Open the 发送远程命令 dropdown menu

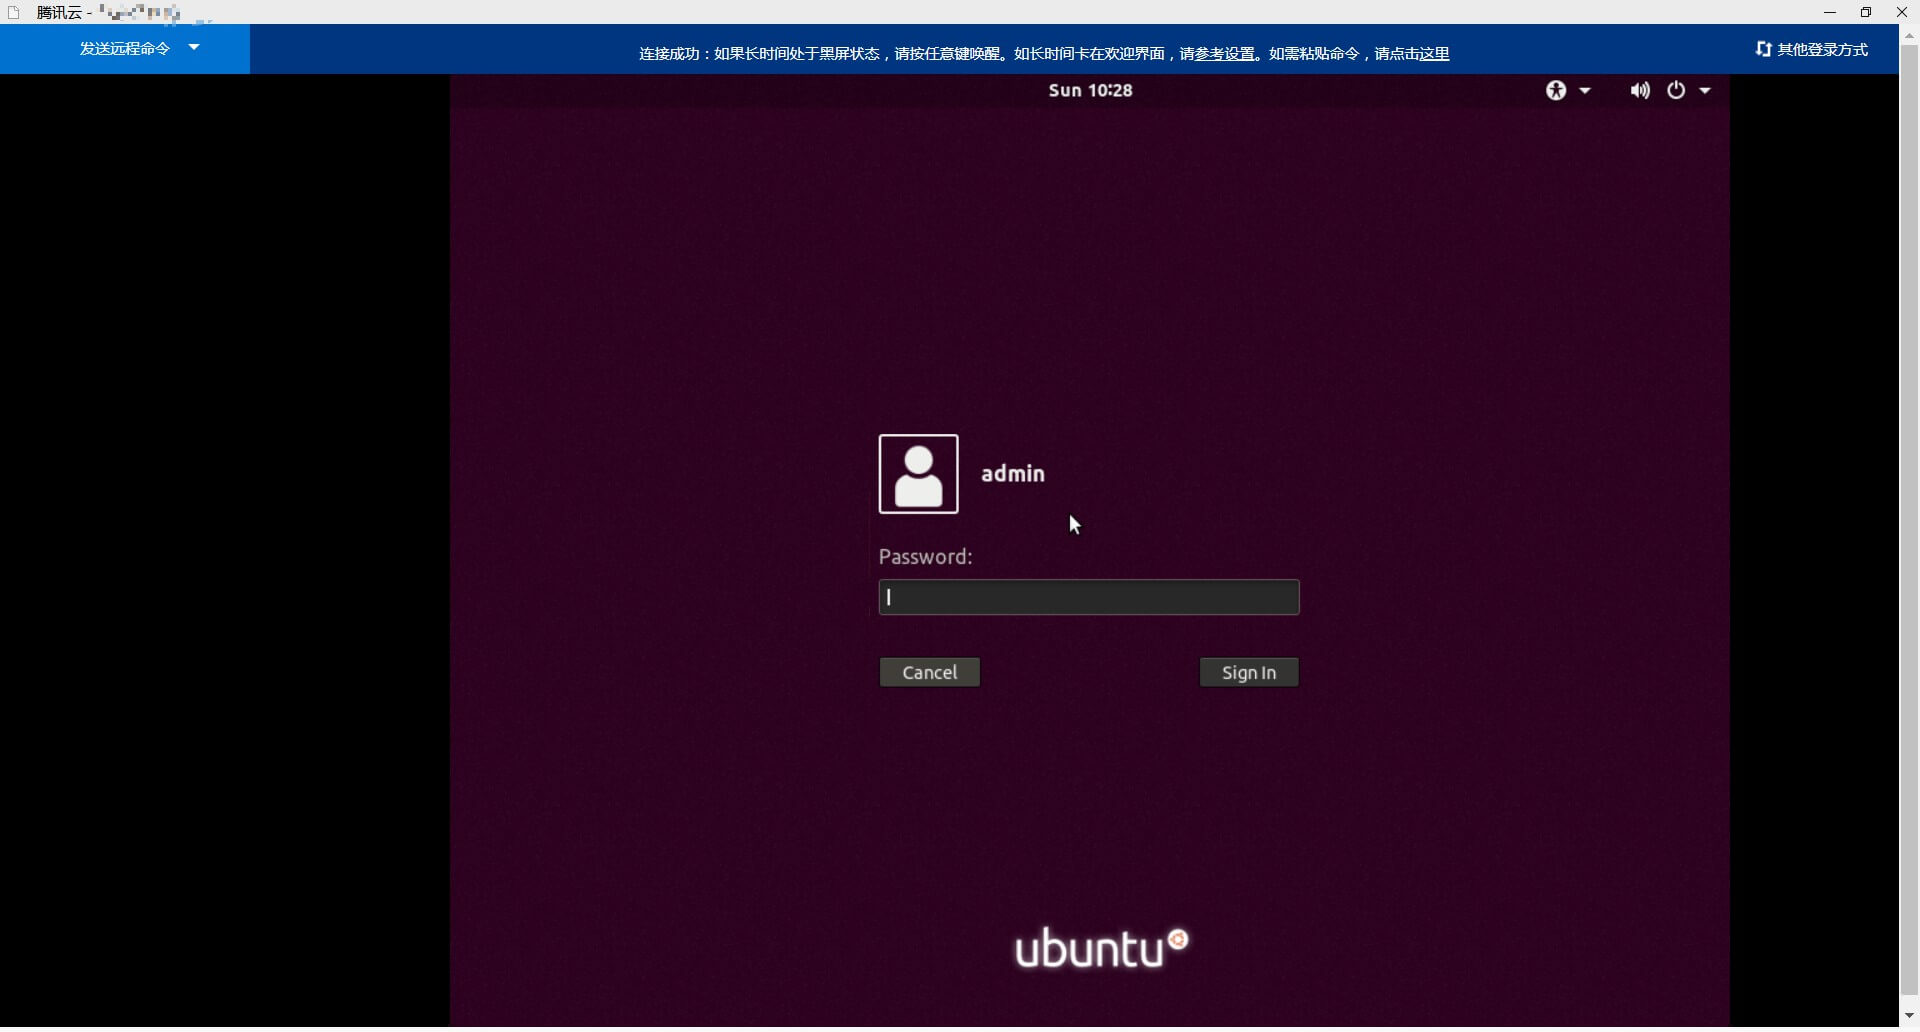[125, 48]
